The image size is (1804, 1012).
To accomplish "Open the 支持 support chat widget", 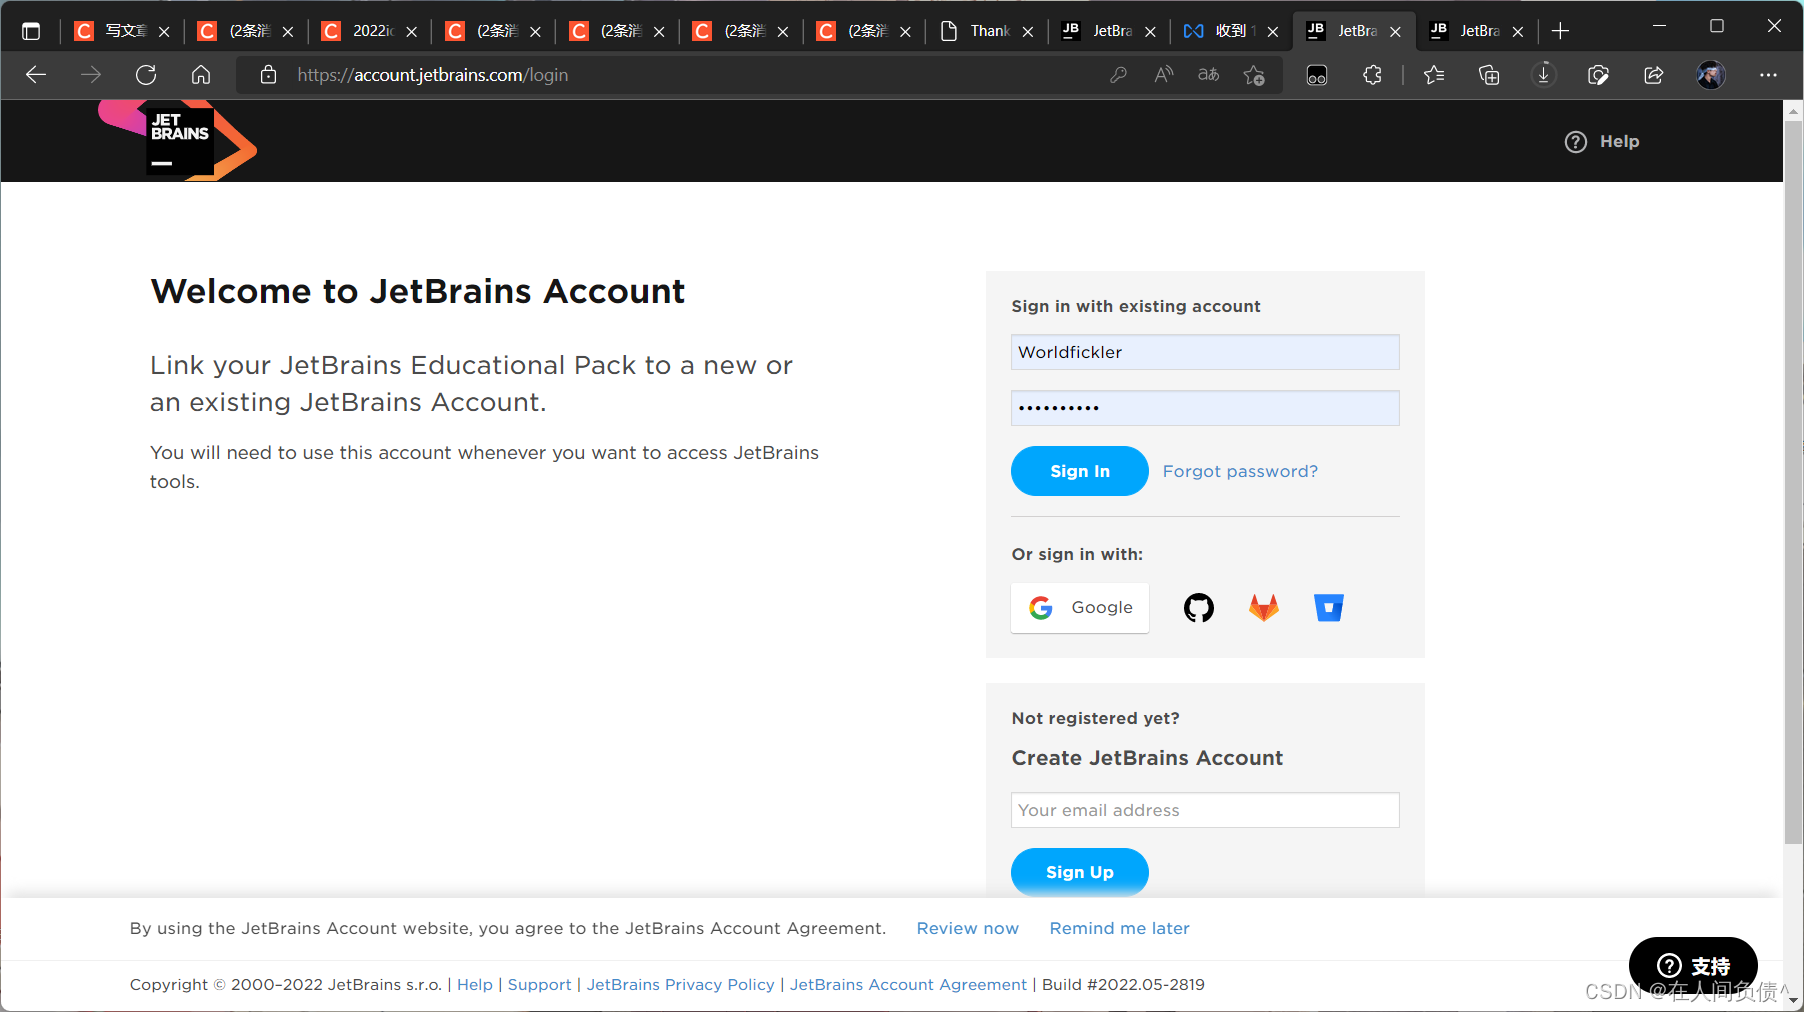I will click(1693, 966).
